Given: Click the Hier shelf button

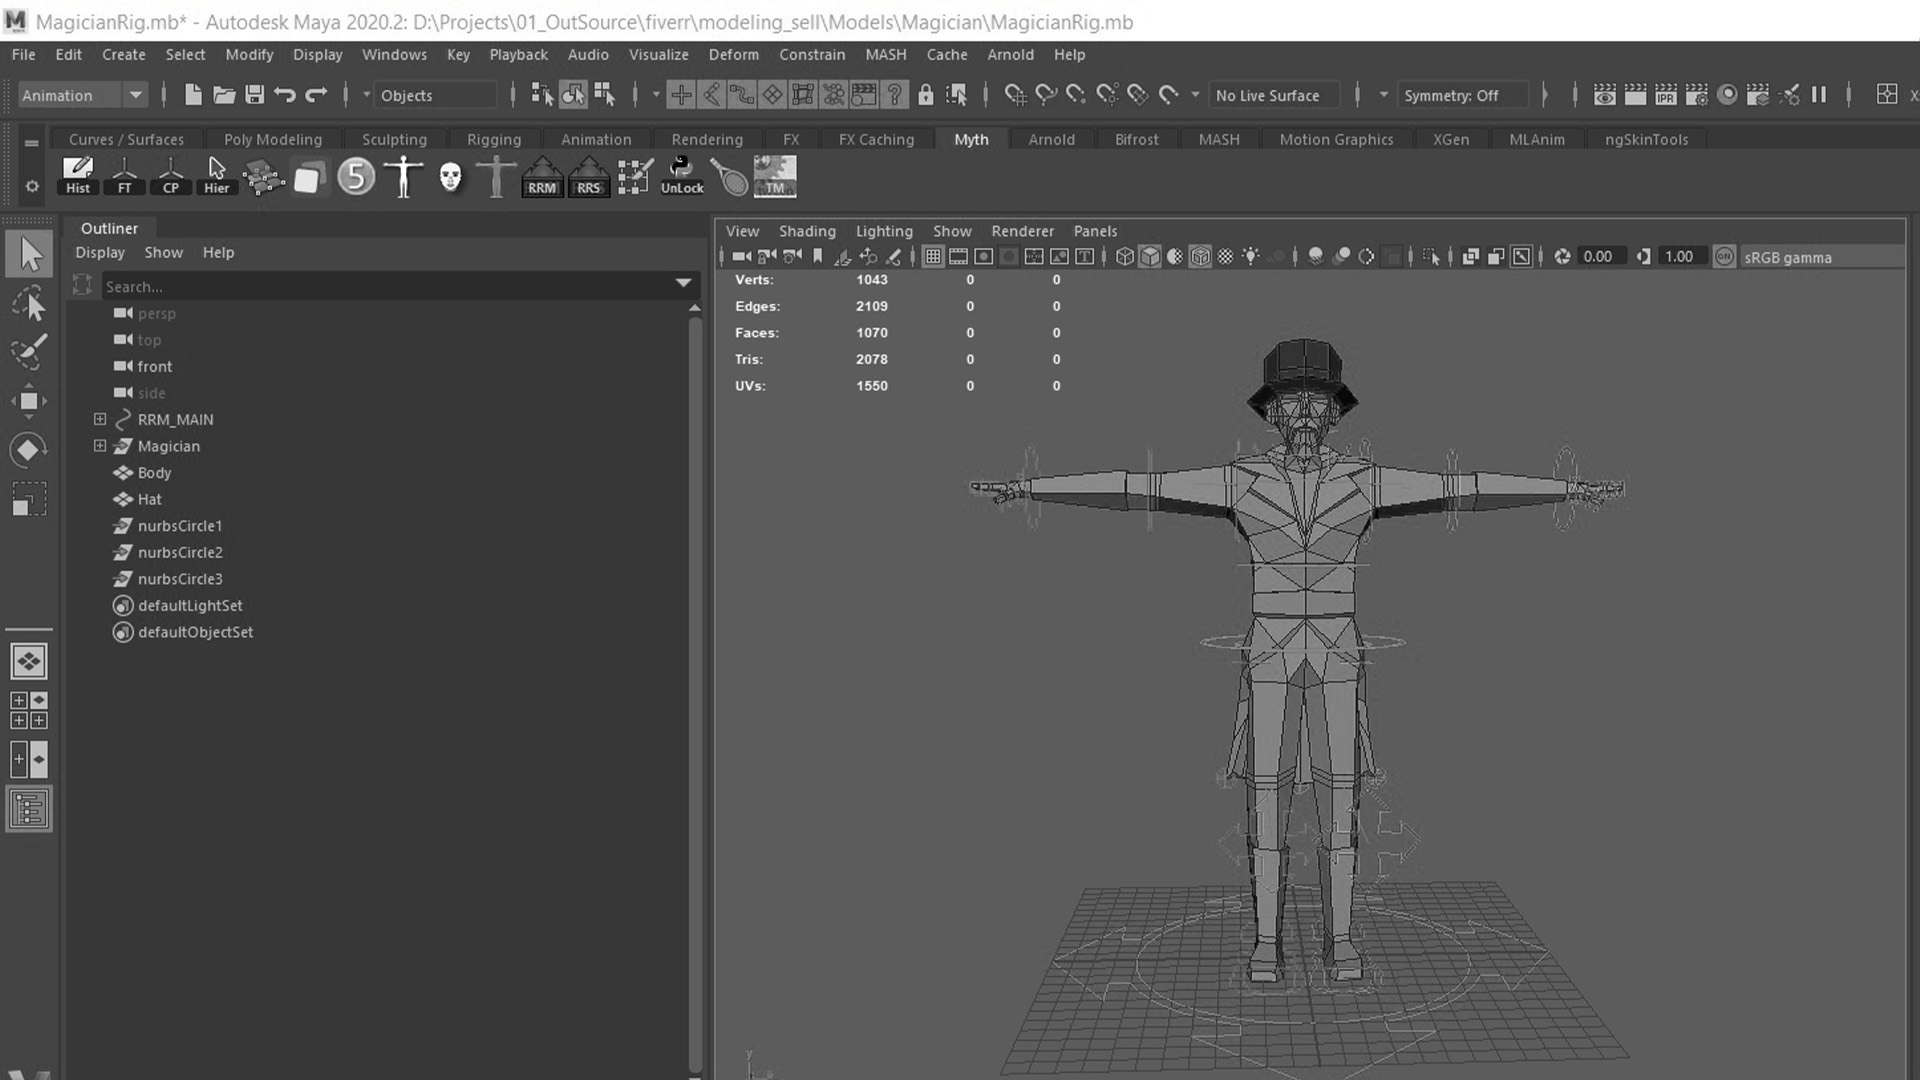Looking at the screenshot, I should tap(217, 176).
